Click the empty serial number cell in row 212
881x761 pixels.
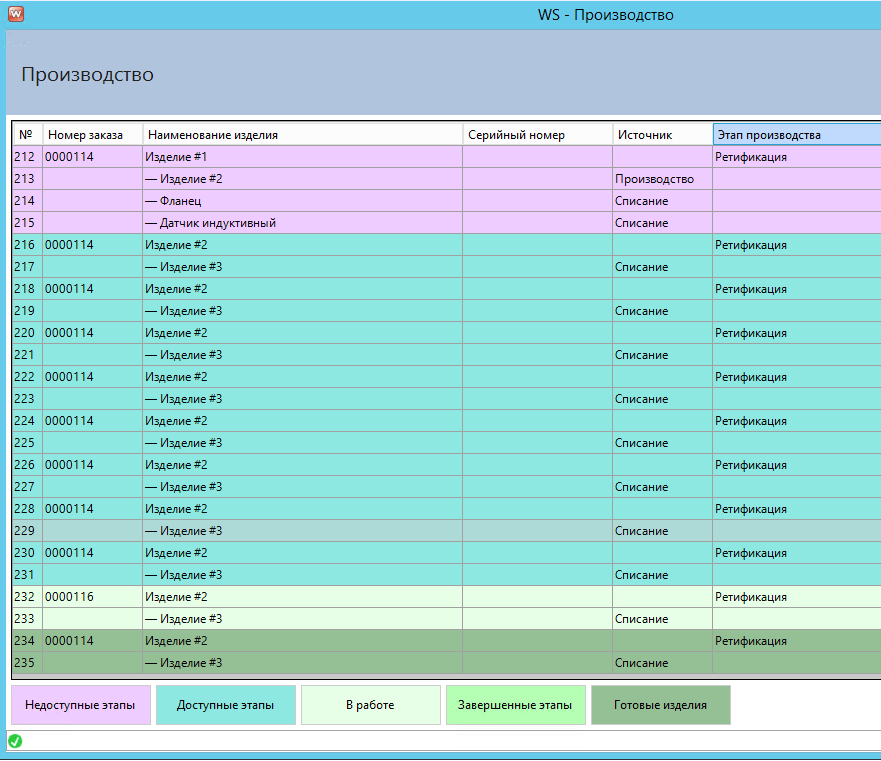click(x=538, y=157)
